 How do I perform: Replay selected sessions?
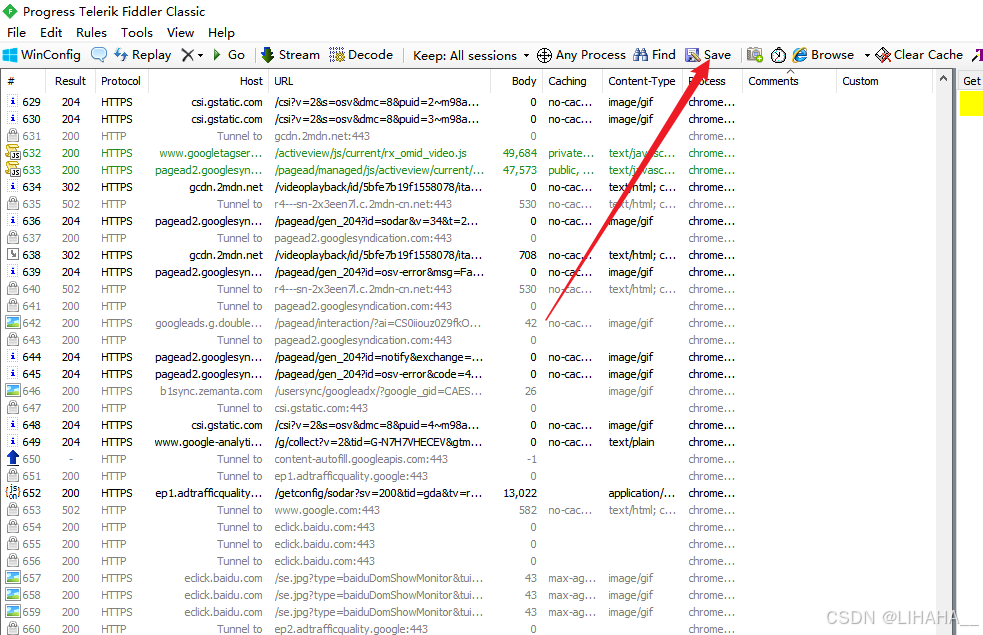pyautogui.click(x=142, y=55)
